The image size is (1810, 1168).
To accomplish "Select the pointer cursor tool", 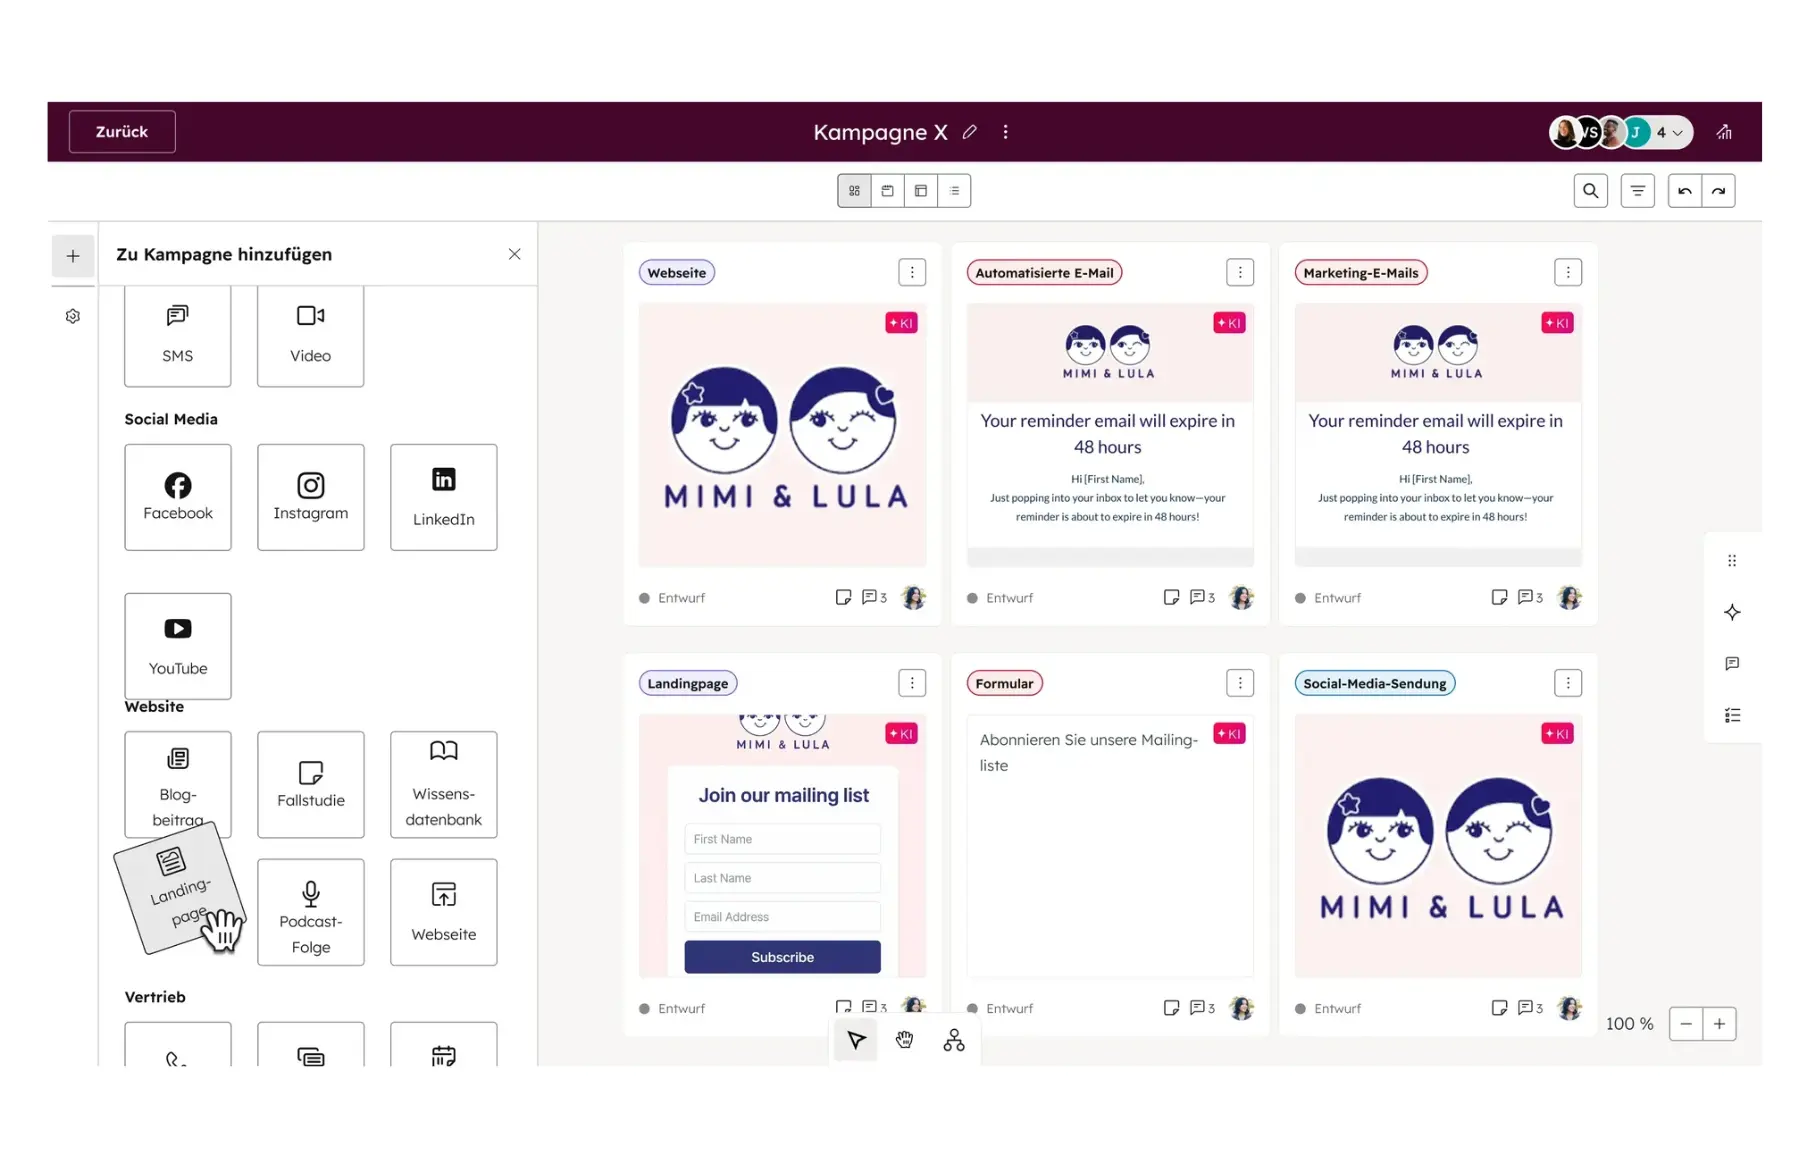I will pos(856,1041).
